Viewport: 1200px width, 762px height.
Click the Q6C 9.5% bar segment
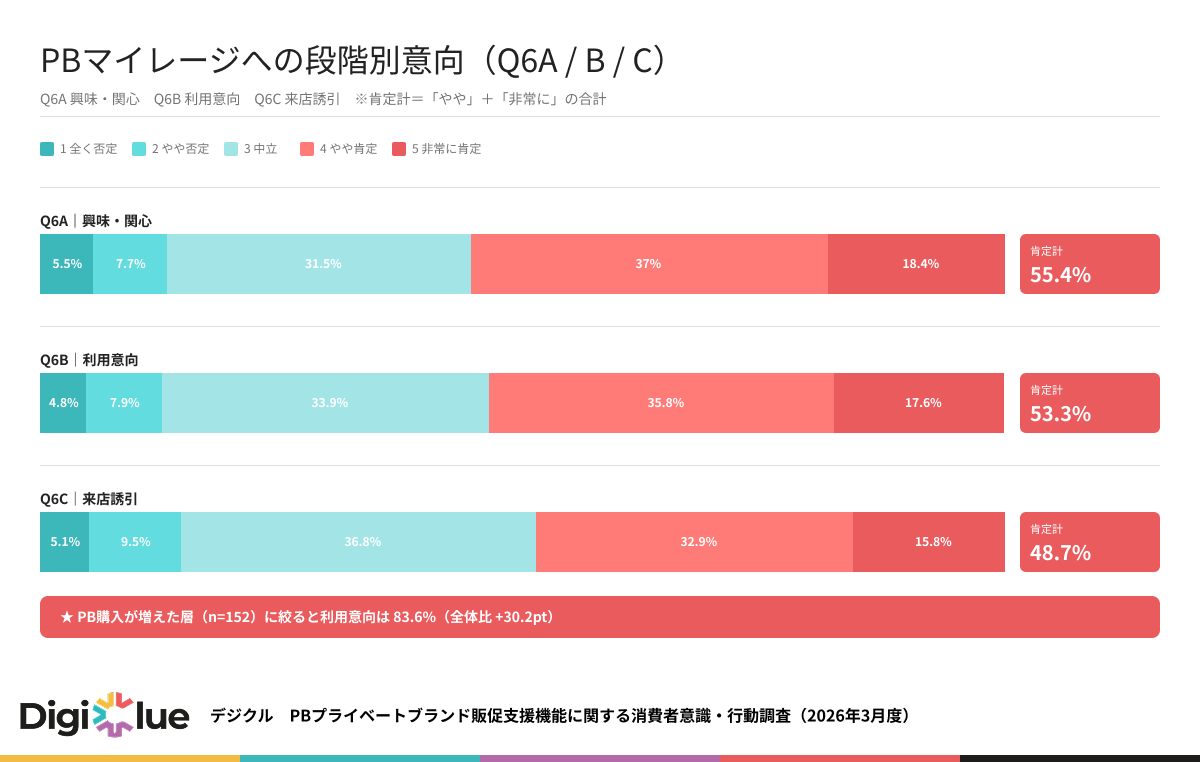(135, 542)
